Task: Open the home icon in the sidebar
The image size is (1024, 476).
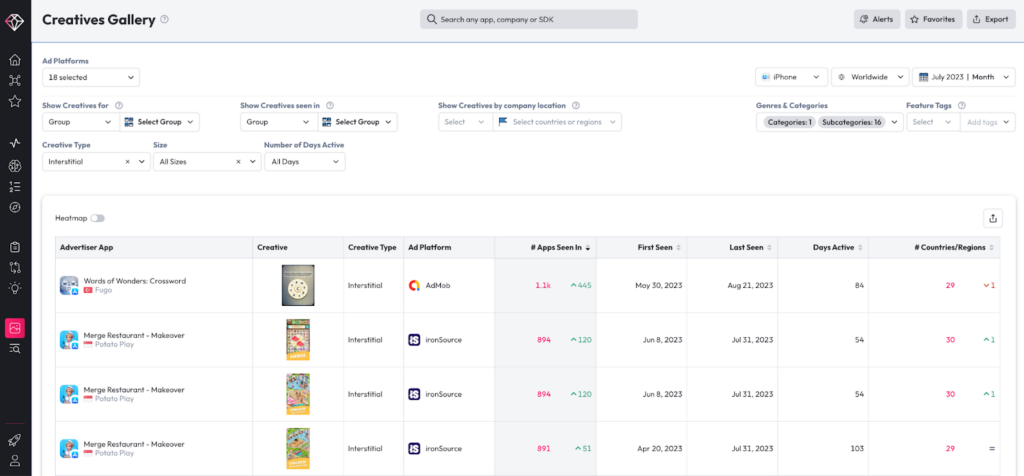Action: (x=15, y=60)
